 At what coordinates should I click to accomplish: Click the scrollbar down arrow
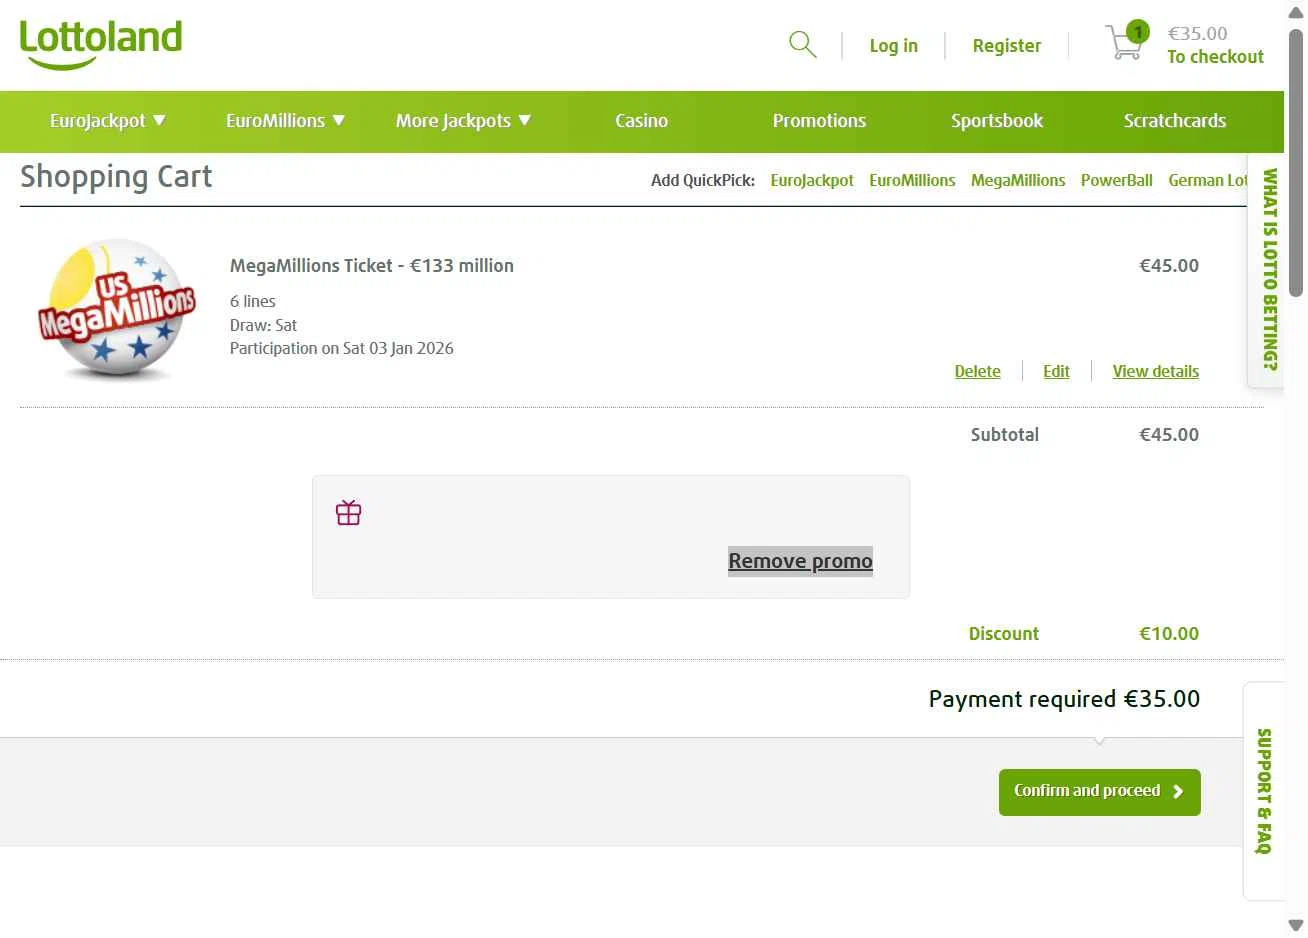1296,925
